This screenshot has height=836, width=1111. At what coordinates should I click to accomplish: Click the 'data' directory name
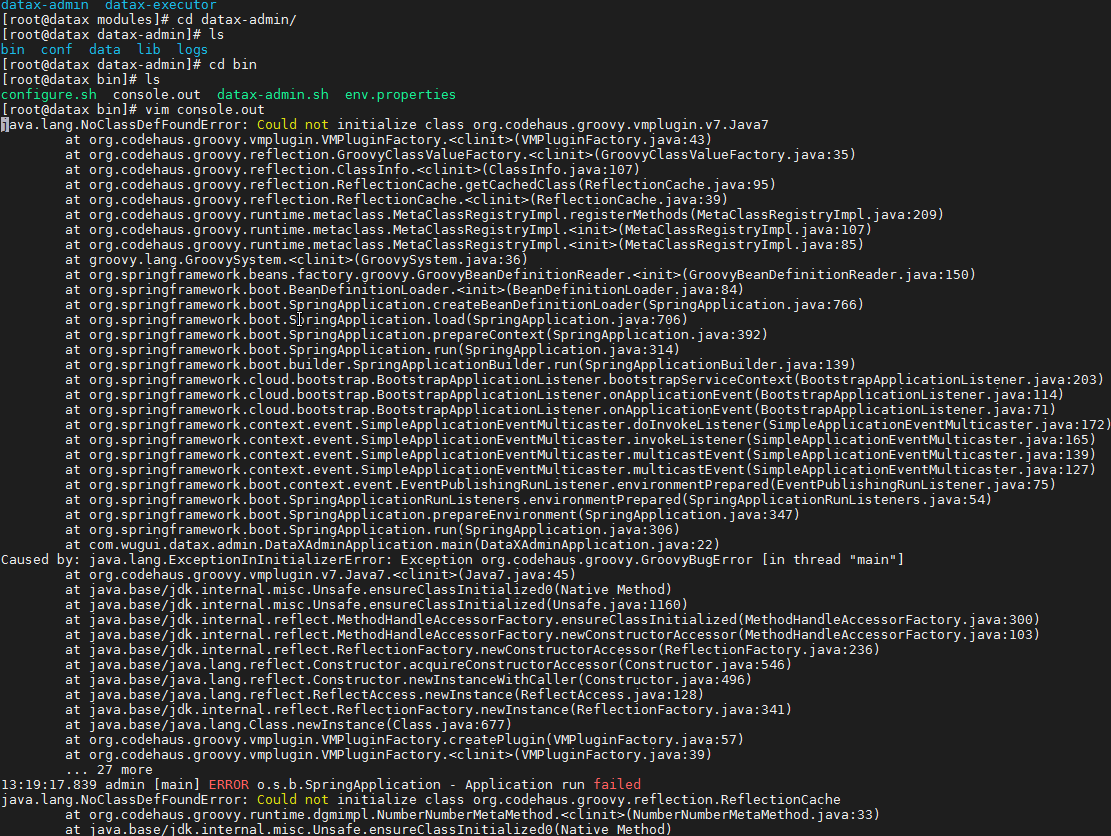pos(105,50)
